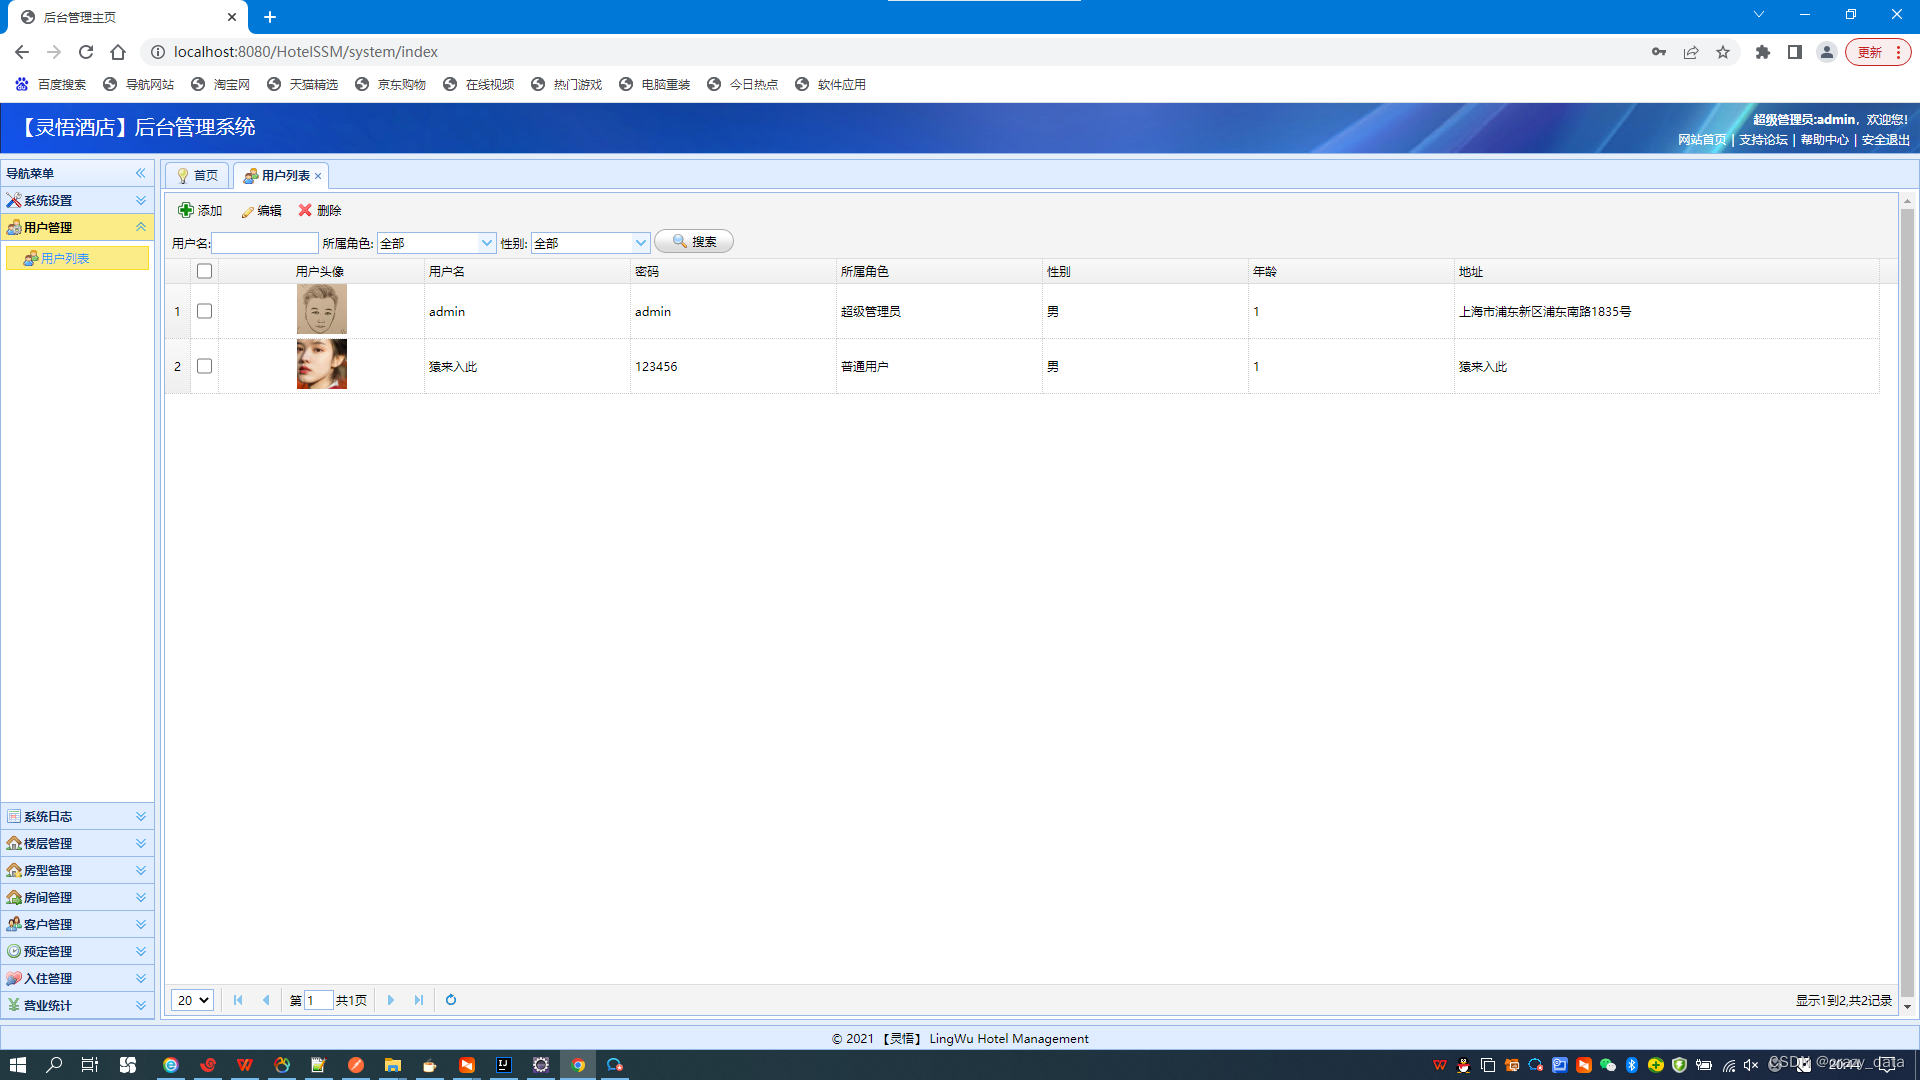Jump to the last page arrow
This screenshot has height=1080, width=1920.
tap(419, 1000)
